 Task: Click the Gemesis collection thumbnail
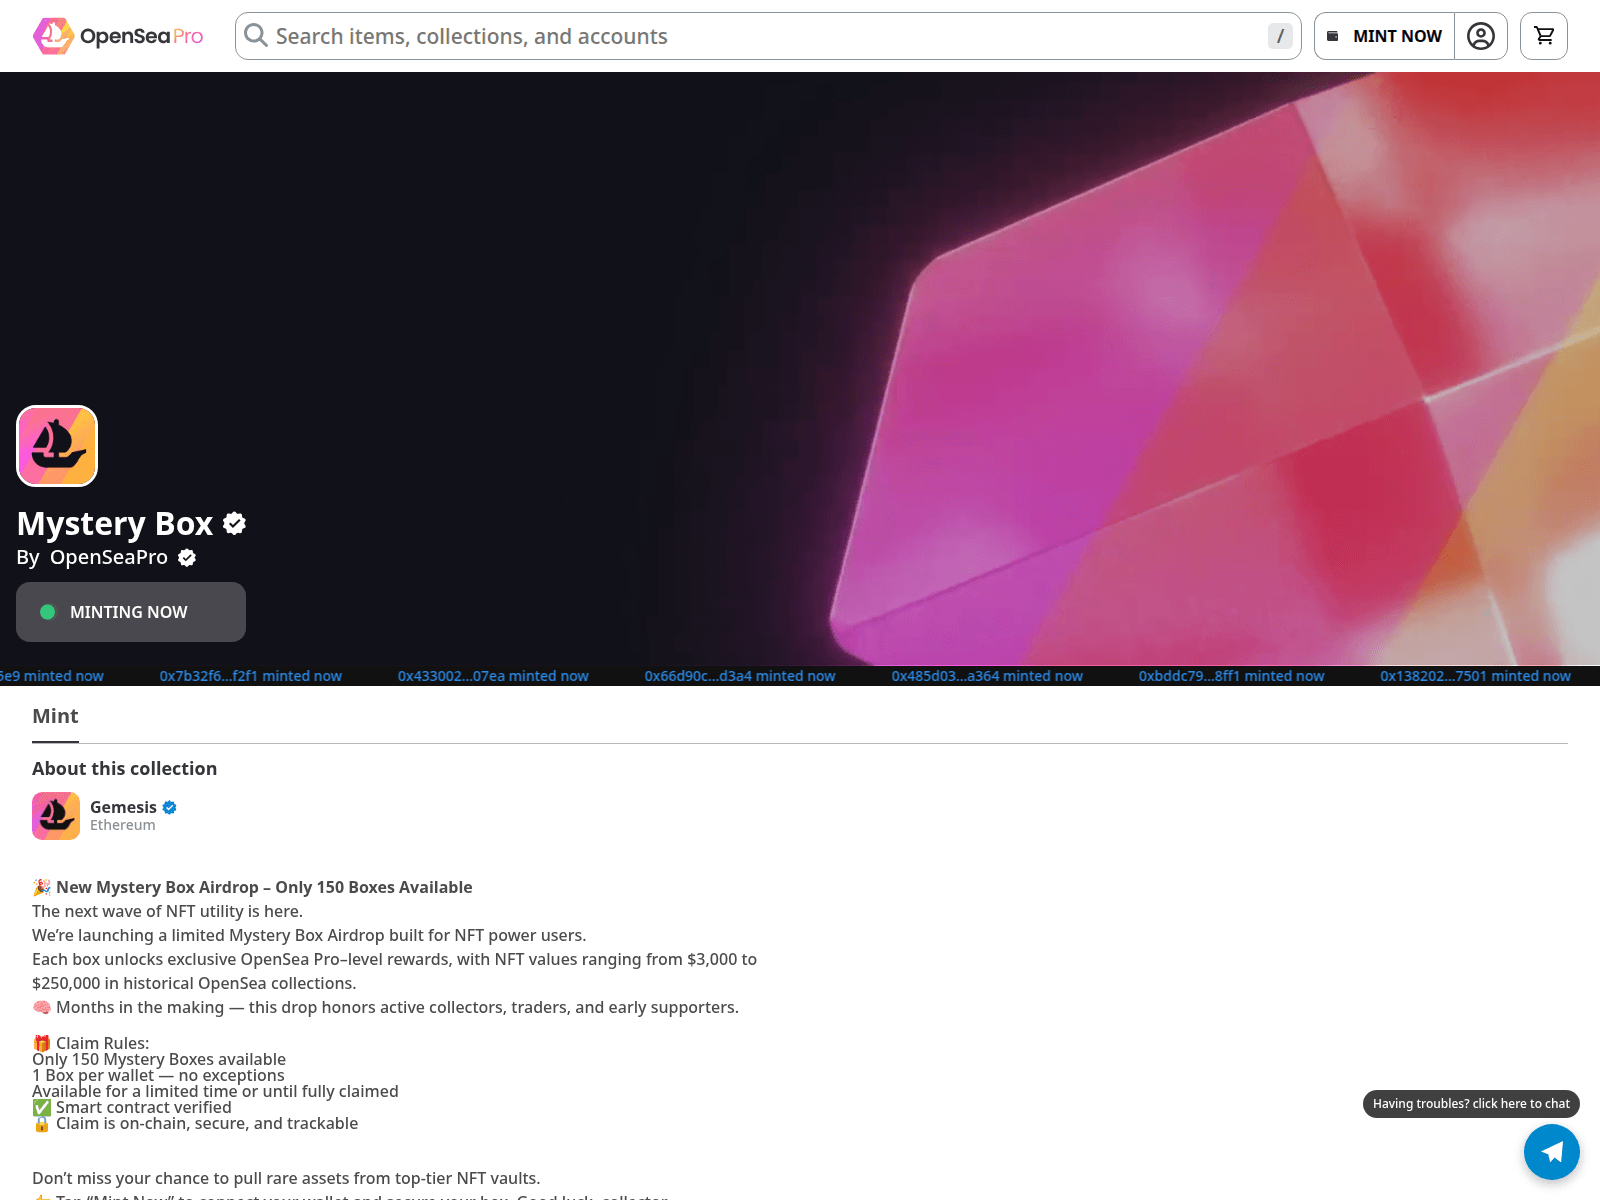click(56, 816)
